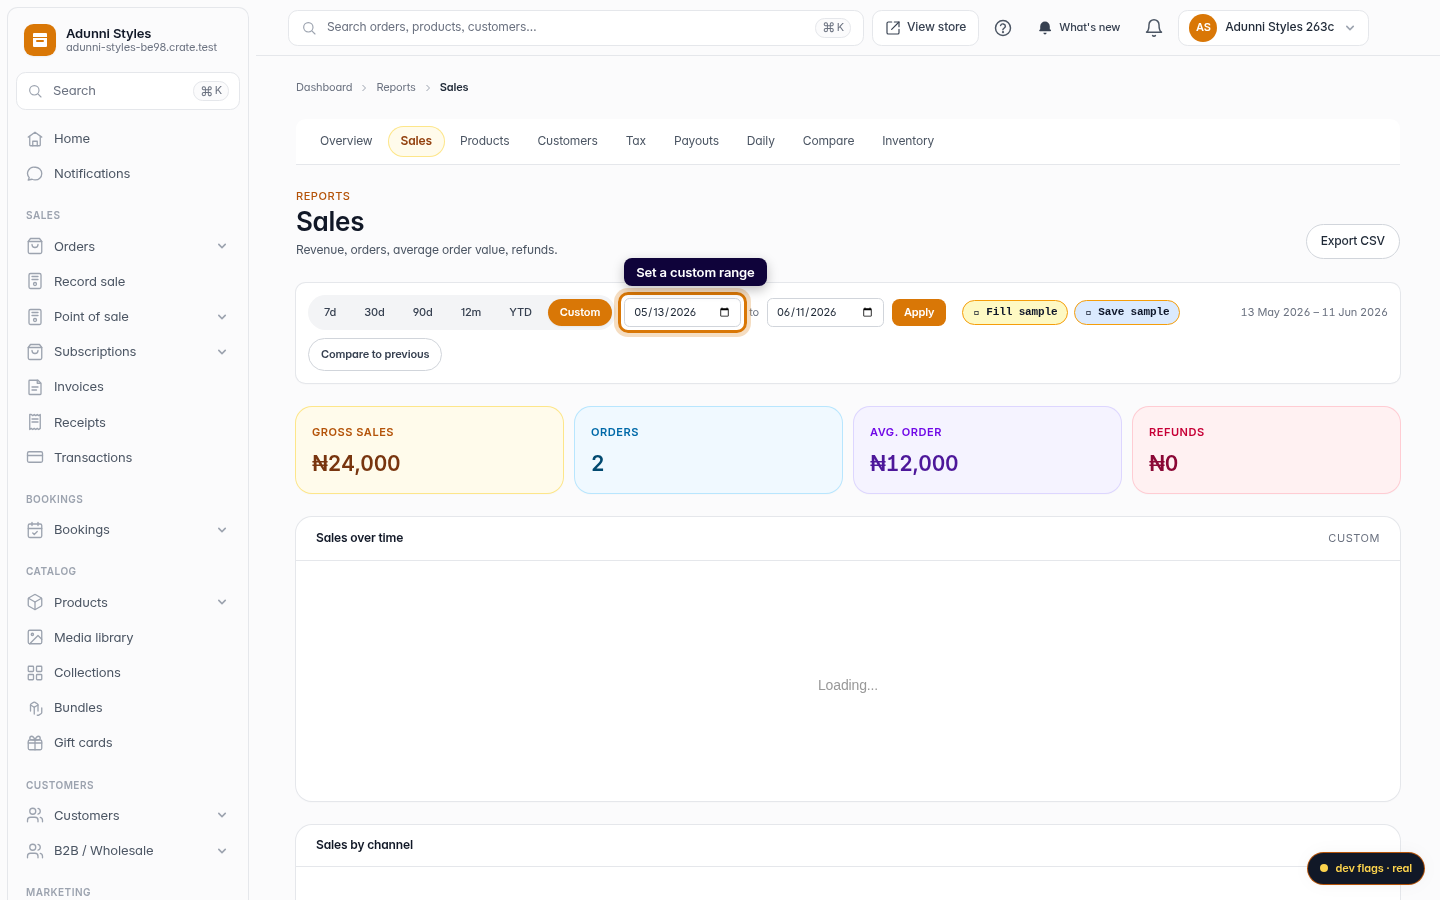The height and width of the screenshot is (900, 1440).
Task: Open the Adunni Styles 263c account dropdown
Action: 1273,28
